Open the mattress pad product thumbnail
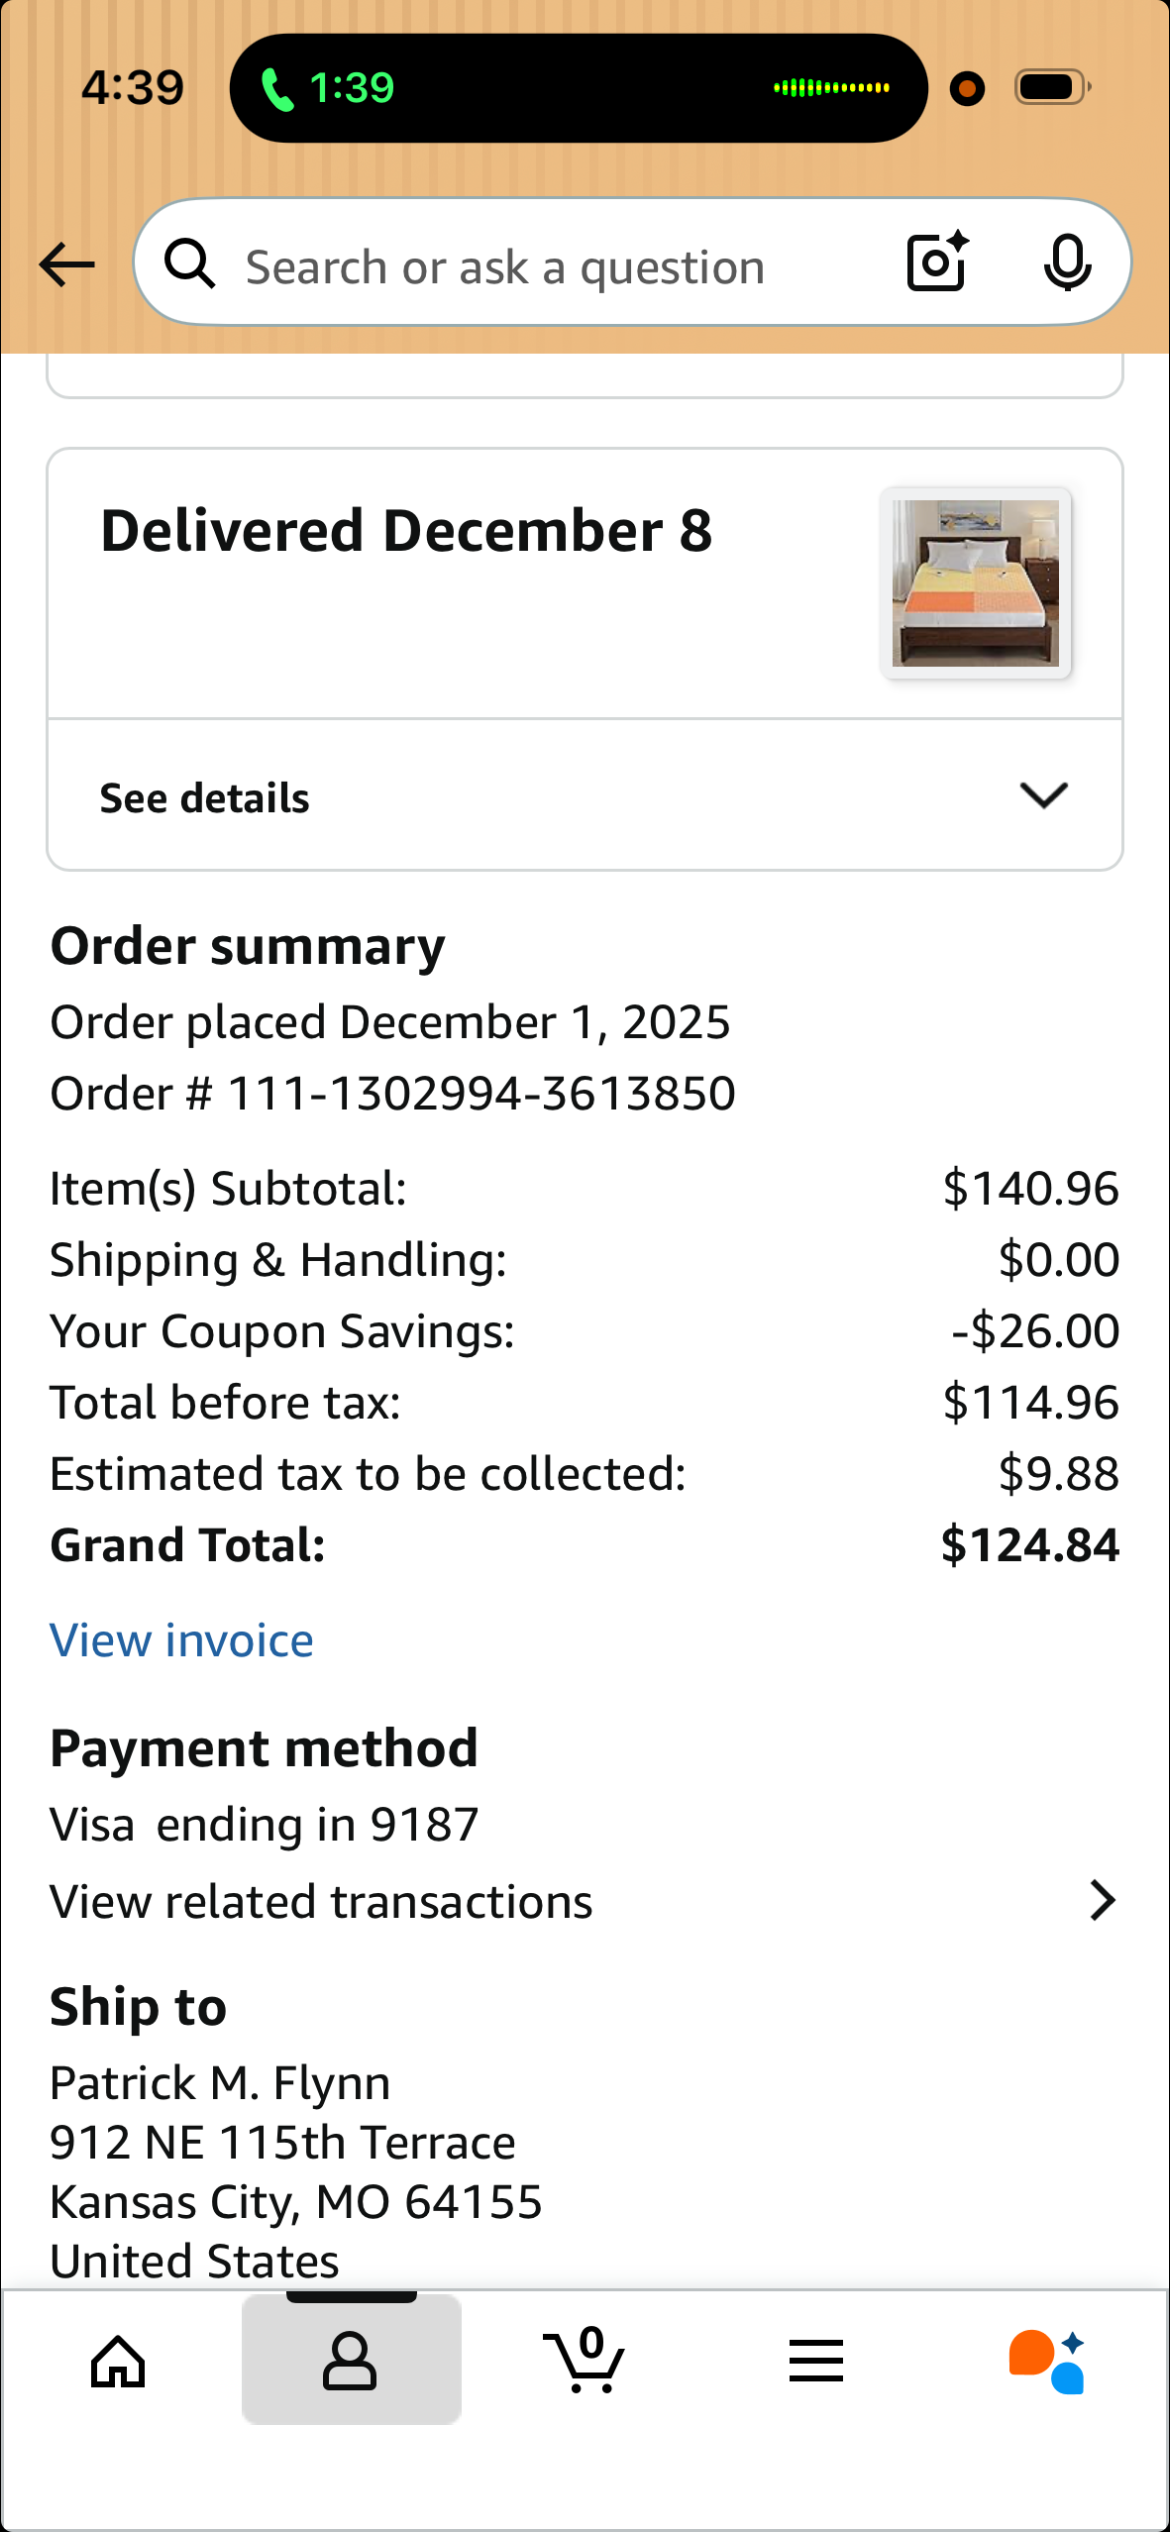Image resolution: width=1170 pixels, height=2532 pixels. point(976,583)
